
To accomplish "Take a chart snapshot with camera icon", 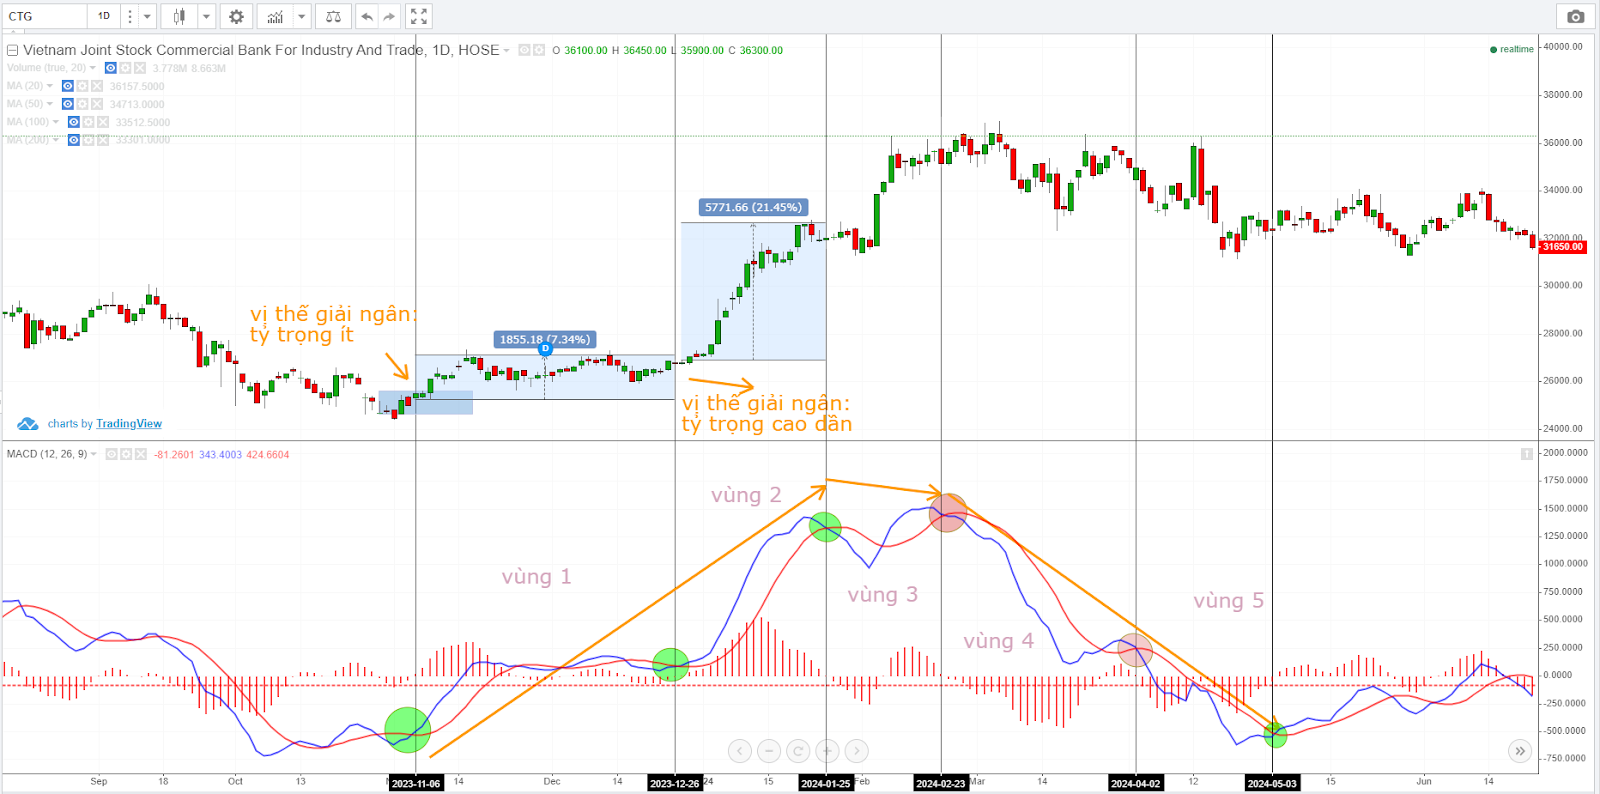I will [1575, 16].
